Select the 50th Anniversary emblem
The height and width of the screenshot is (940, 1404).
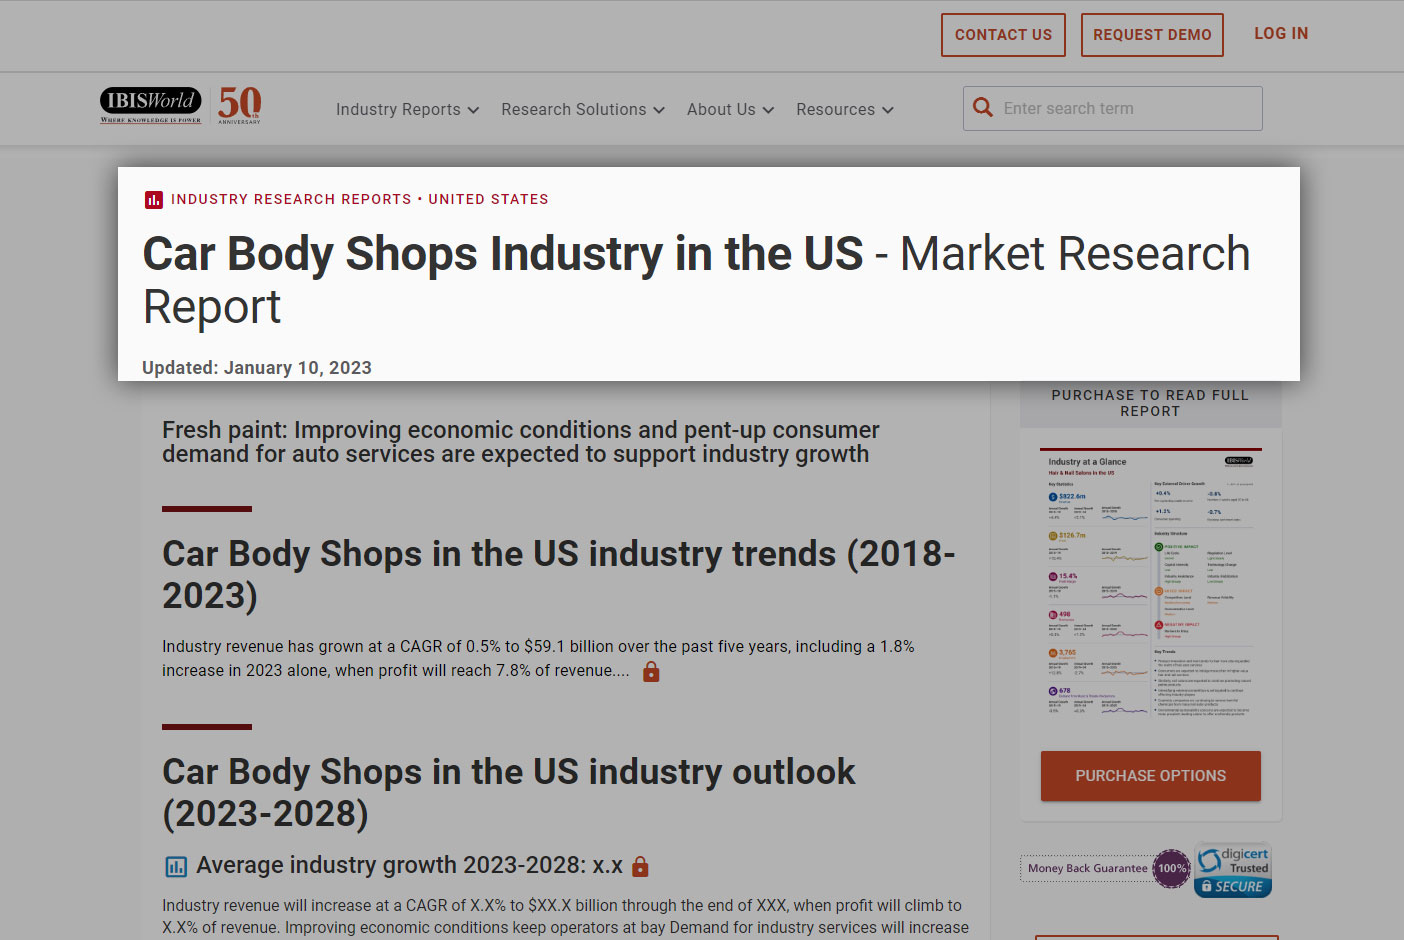pyautogui.click(x=239, y=104)
